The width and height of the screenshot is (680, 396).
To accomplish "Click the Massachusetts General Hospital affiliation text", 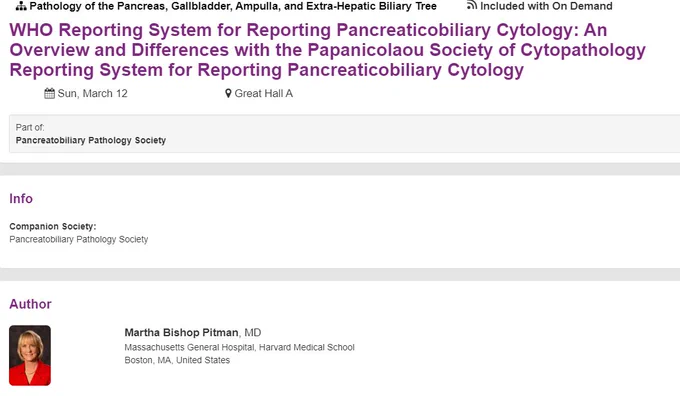I will 239,347.
